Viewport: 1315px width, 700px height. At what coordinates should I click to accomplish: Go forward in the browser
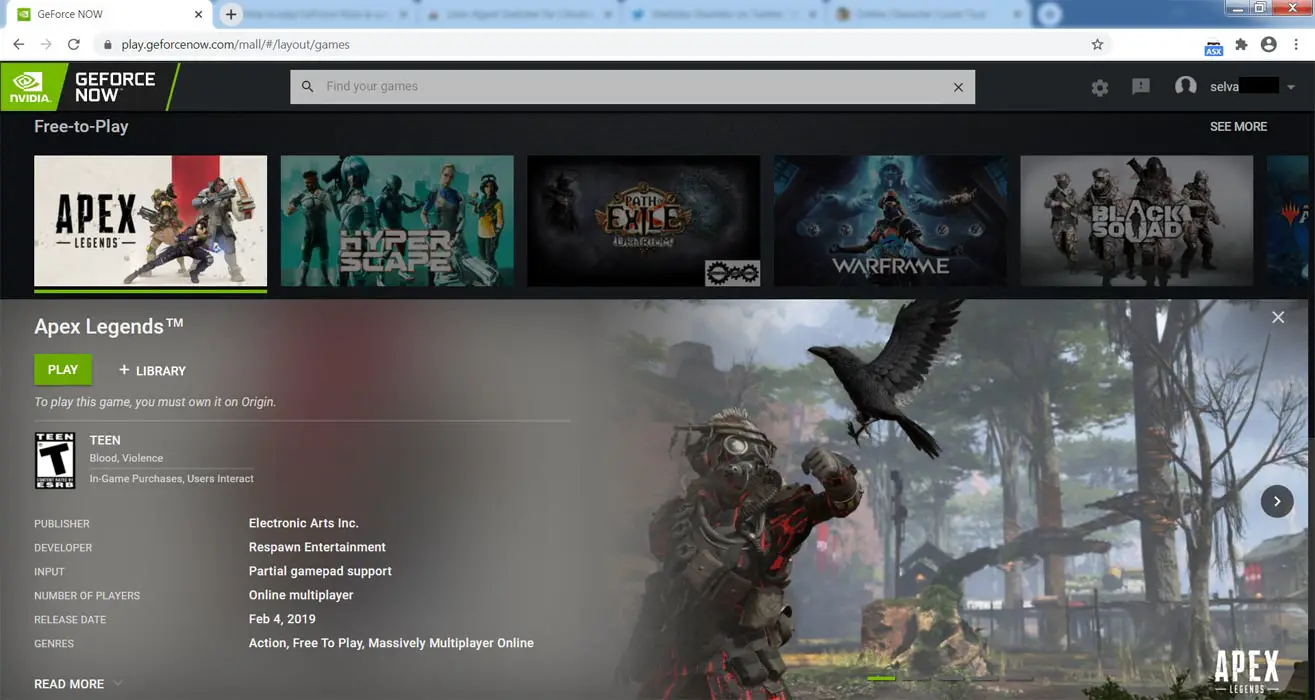click(x=46, y=44)
